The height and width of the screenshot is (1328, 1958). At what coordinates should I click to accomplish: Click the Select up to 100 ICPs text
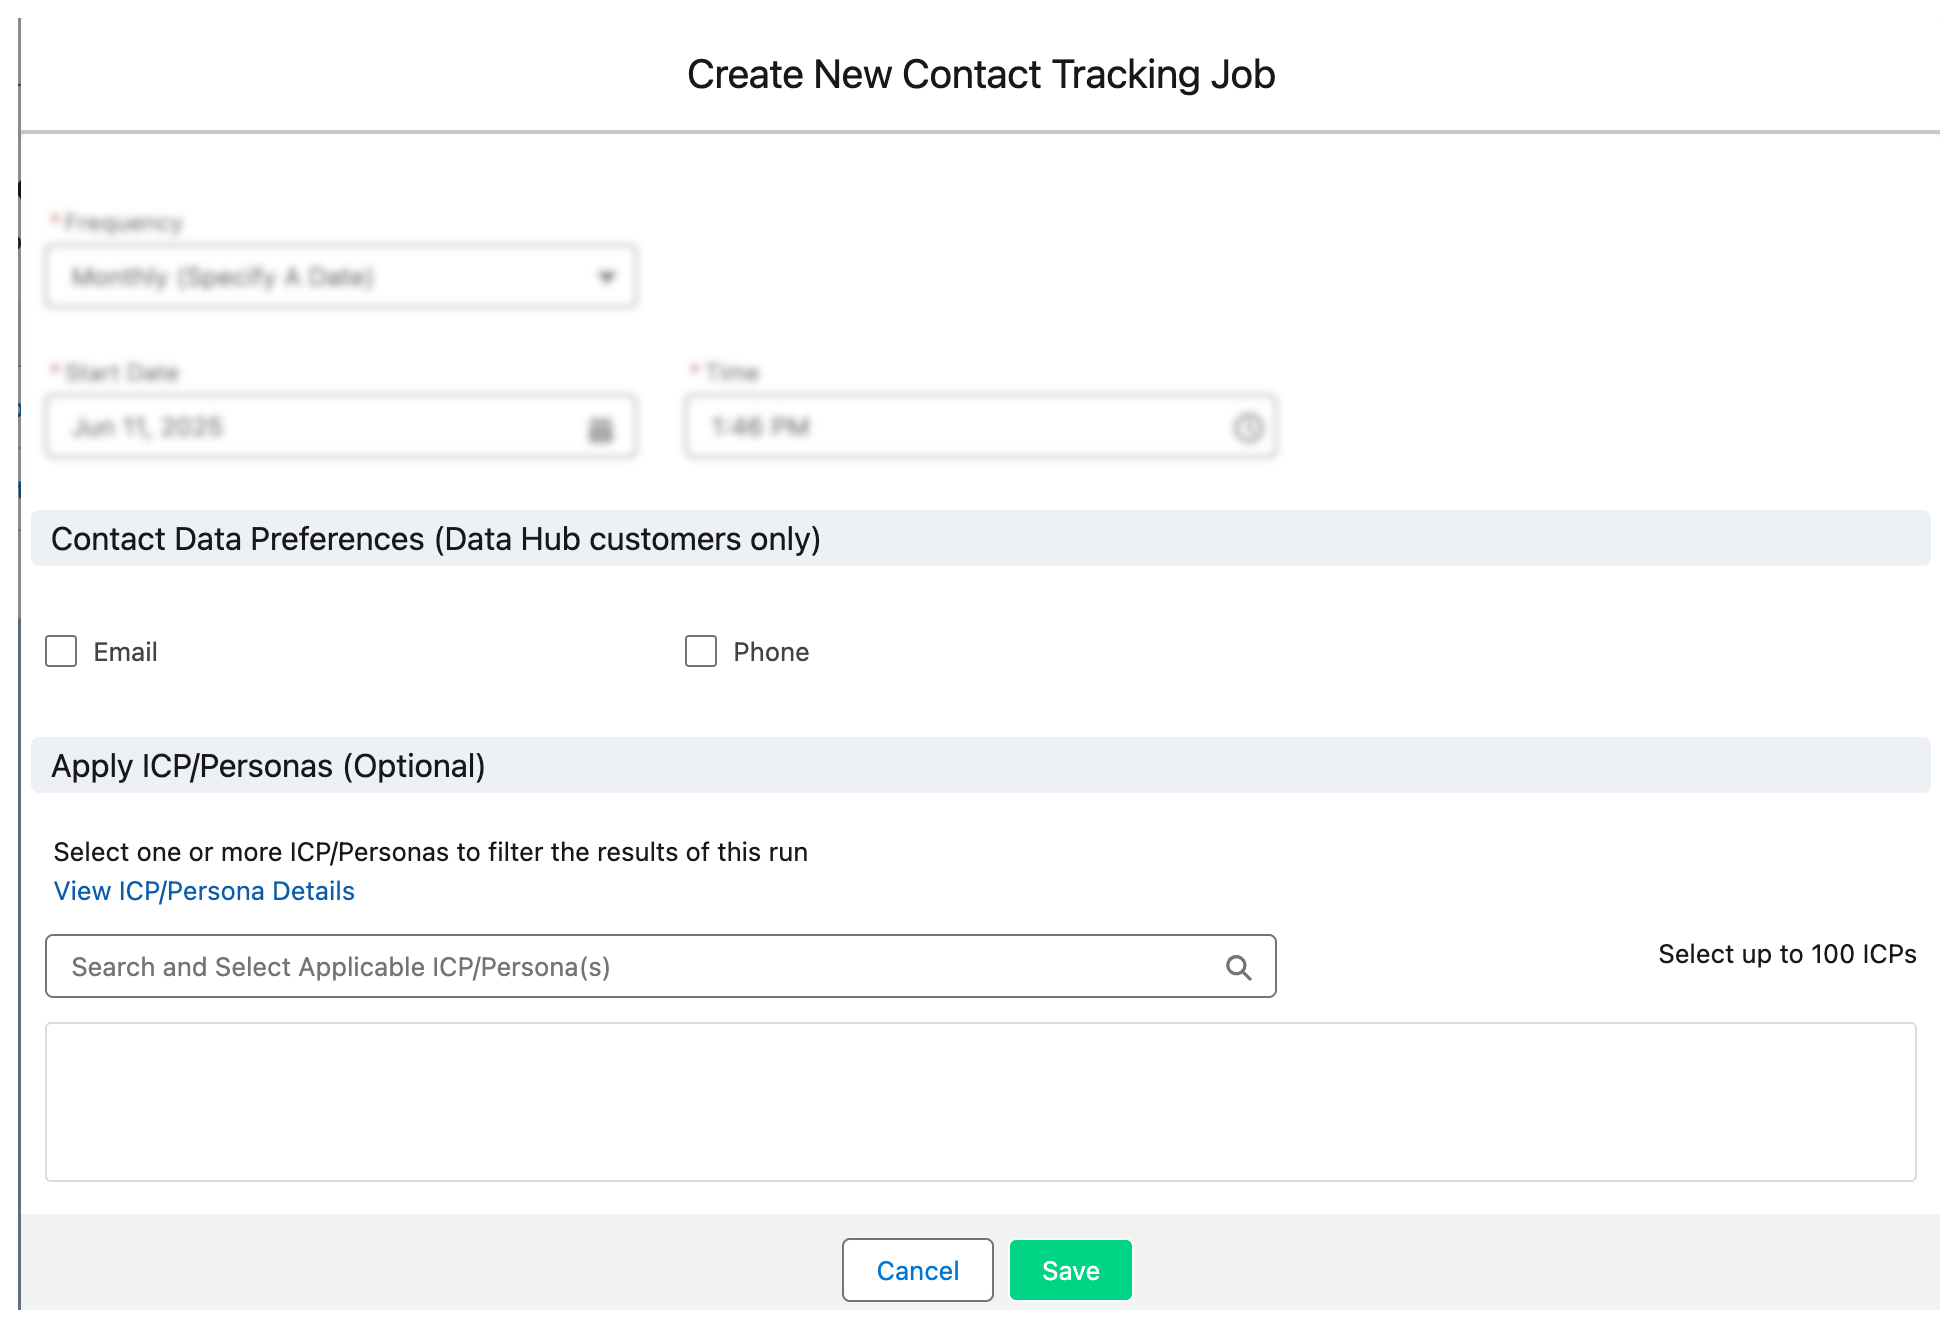click(1786, 954)
